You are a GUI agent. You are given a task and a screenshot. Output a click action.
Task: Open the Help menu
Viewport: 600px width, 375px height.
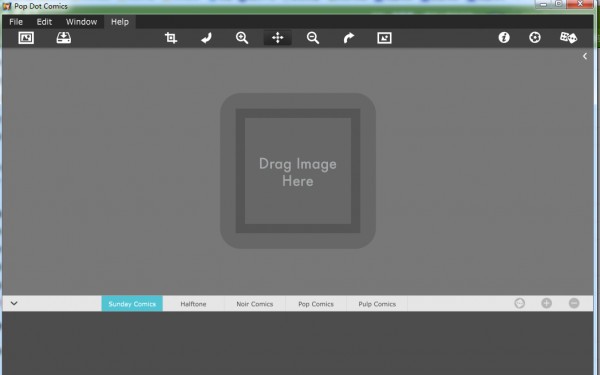tap(120, 22)
